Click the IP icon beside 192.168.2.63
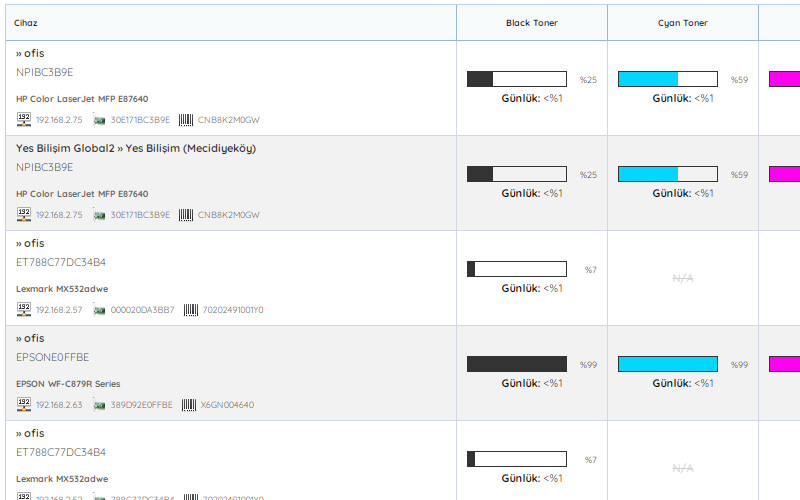 coord(24,404)
